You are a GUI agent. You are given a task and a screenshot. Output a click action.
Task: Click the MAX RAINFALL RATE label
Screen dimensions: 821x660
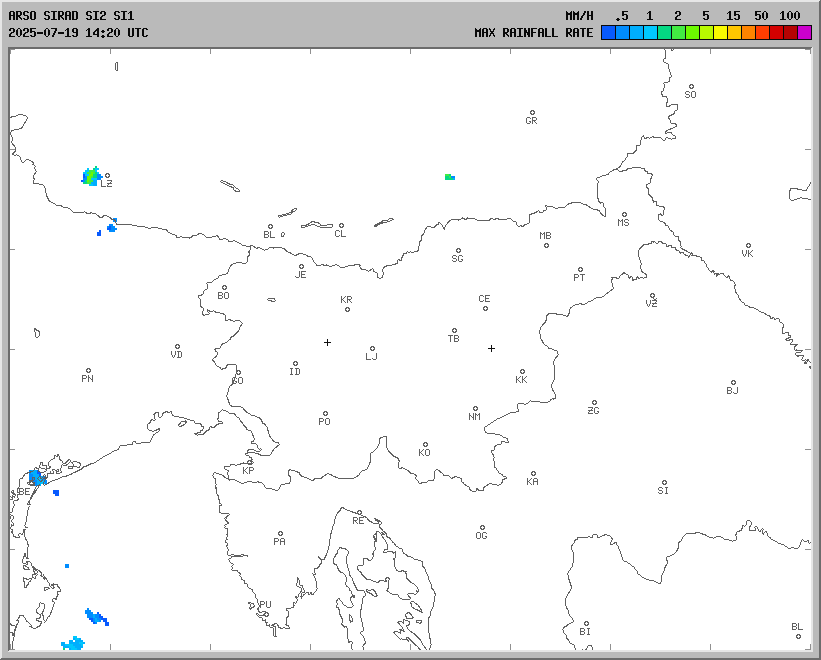point(533,32)
